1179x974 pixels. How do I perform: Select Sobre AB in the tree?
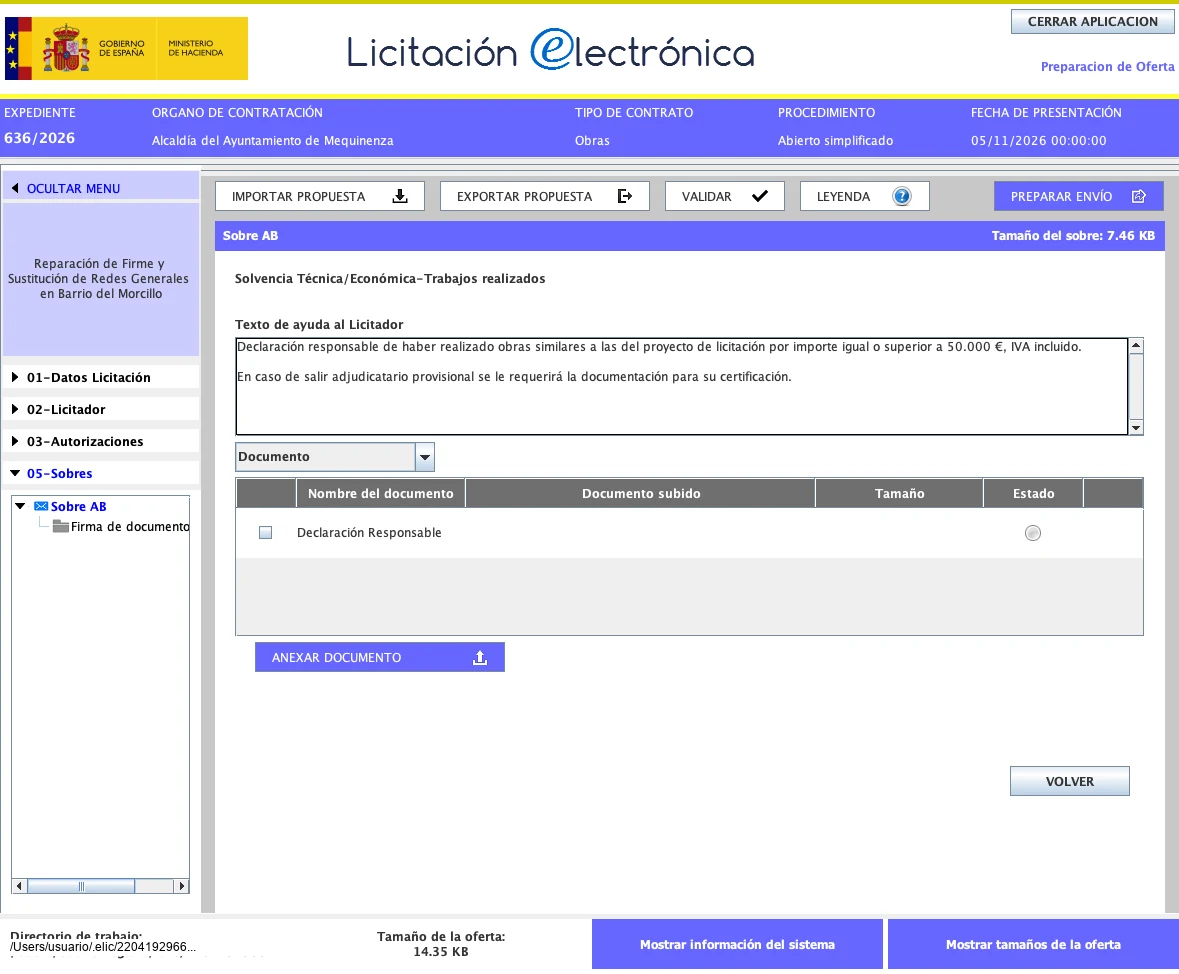[x=78, y=506]
